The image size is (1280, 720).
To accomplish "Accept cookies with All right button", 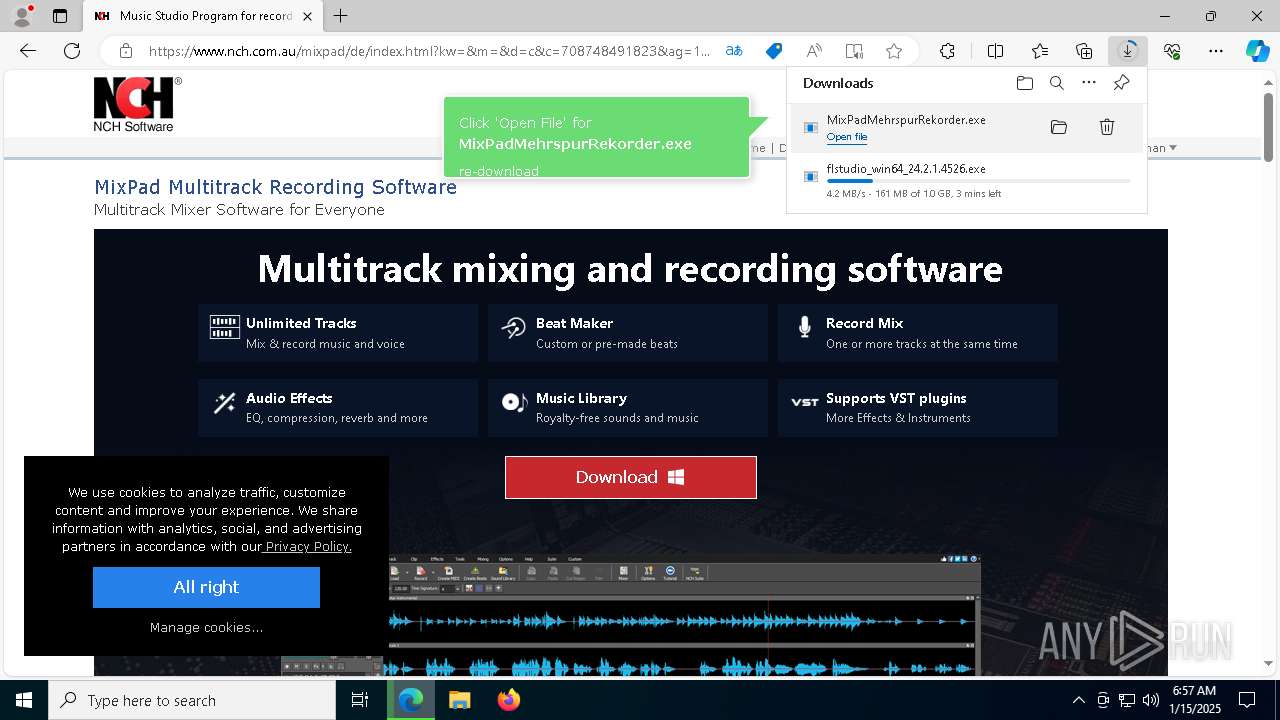I will [x=206, y=587].
